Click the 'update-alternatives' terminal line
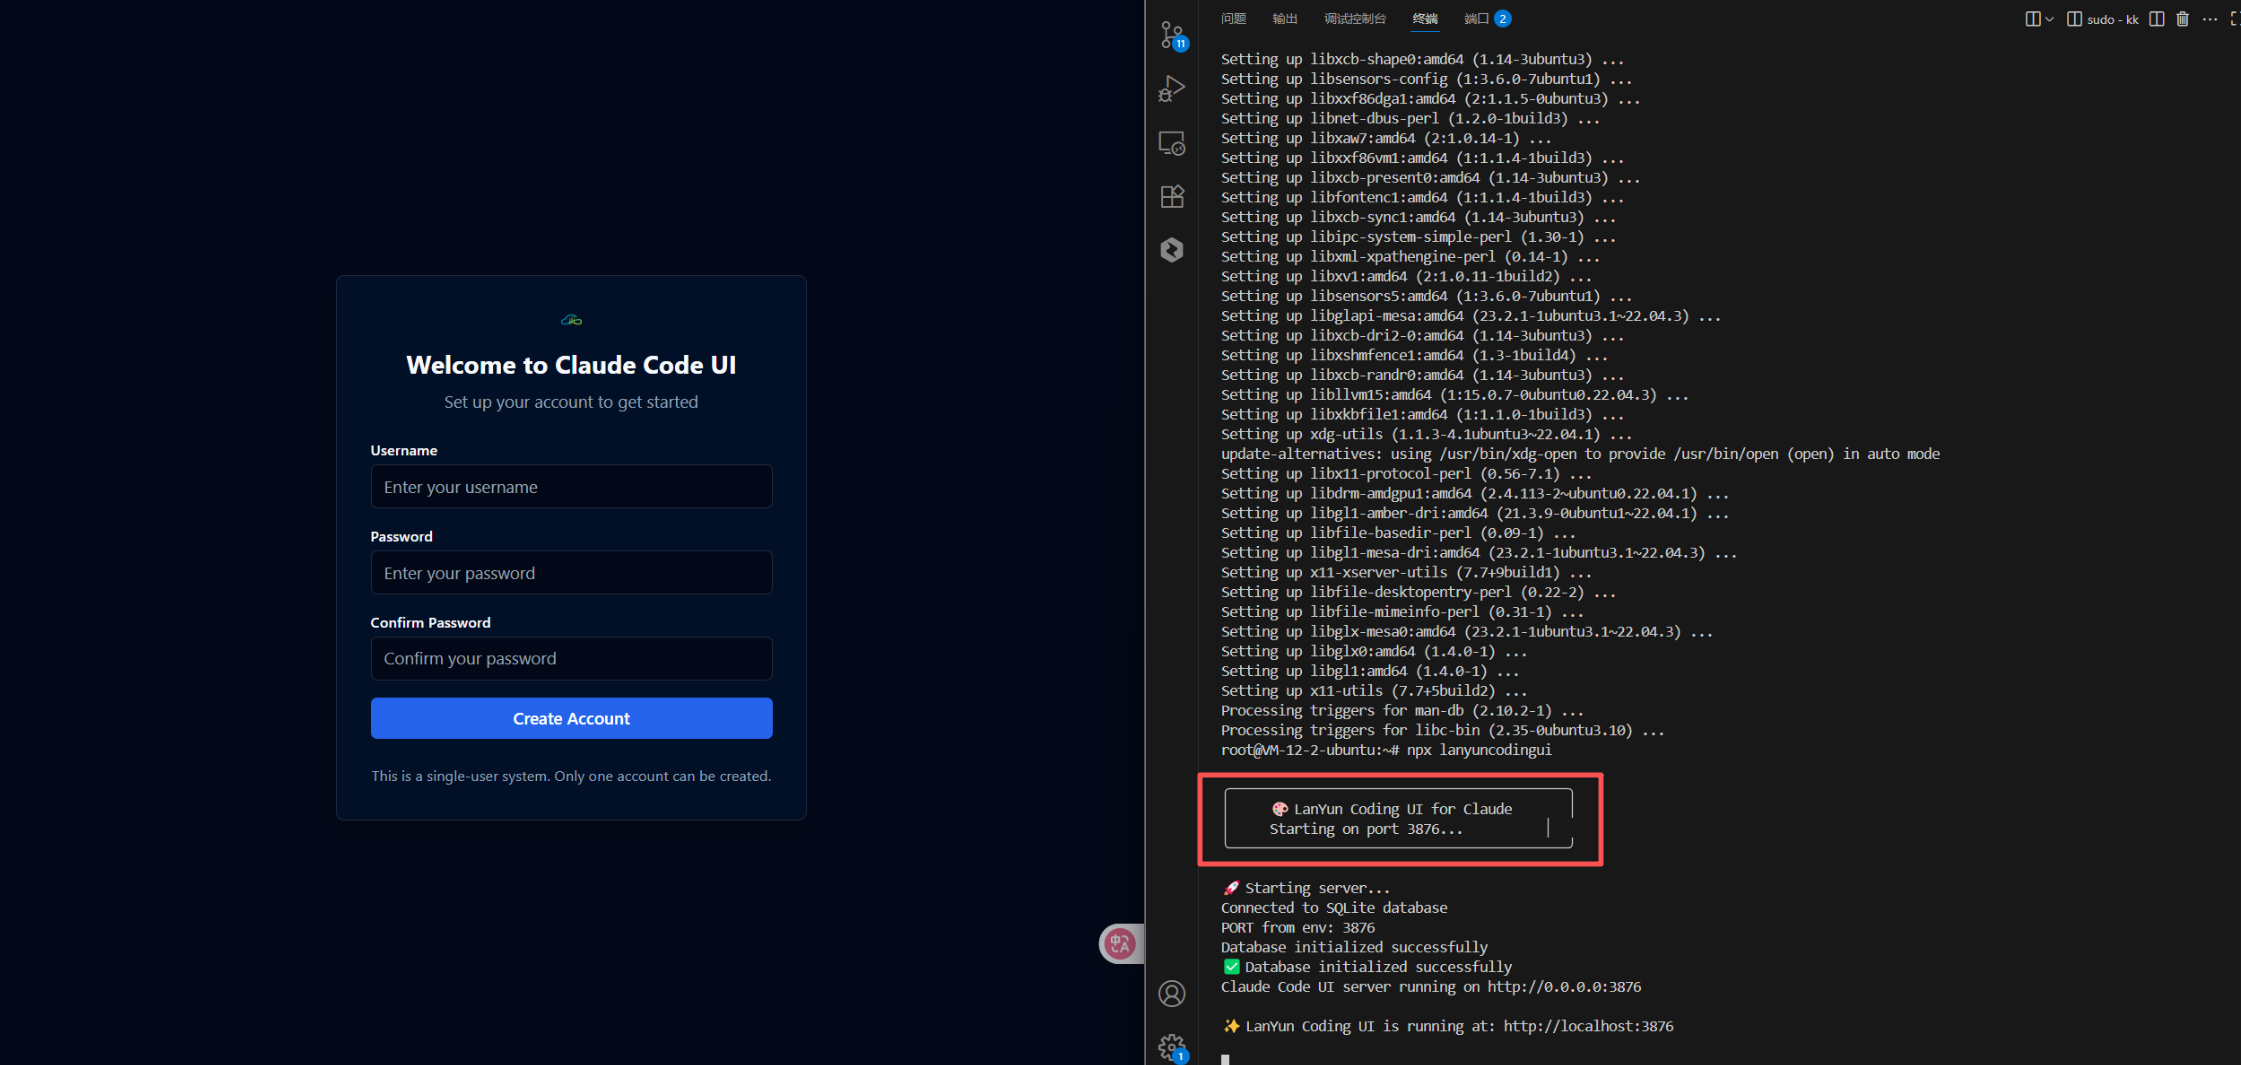Viewport: 2241px width, 1065px height. [x=1580, y=454]
